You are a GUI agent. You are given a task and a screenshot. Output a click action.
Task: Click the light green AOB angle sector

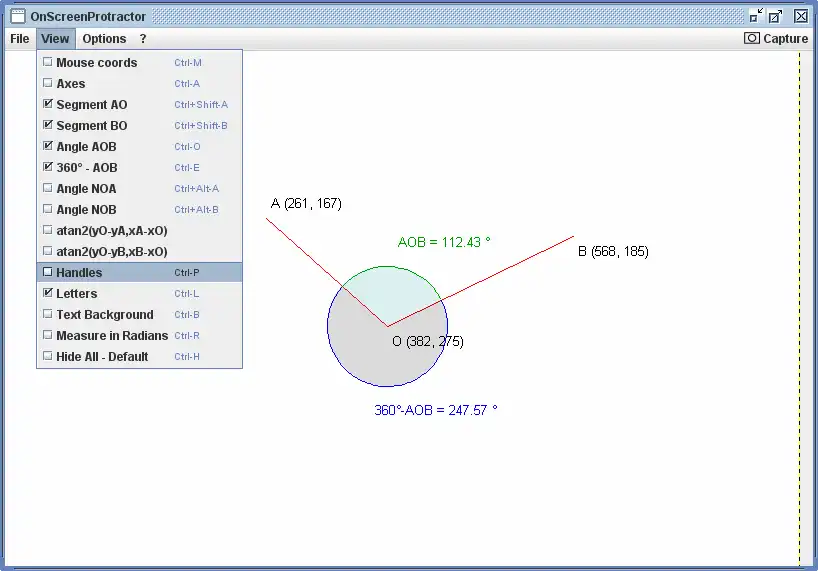[x=389, y=295]
